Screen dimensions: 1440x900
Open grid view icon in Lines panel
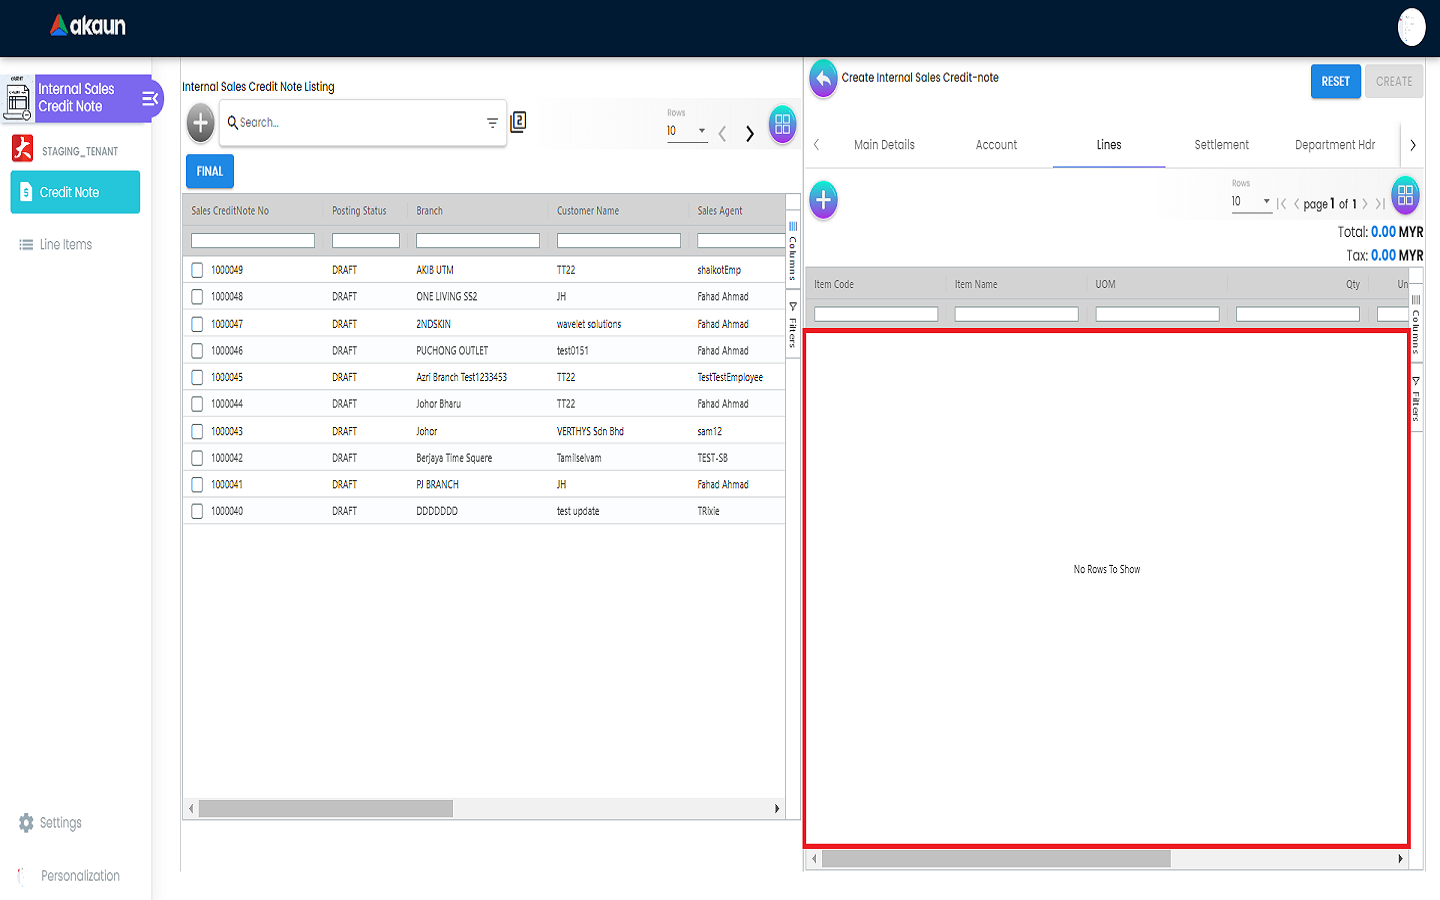click(x=1405, y=195)
